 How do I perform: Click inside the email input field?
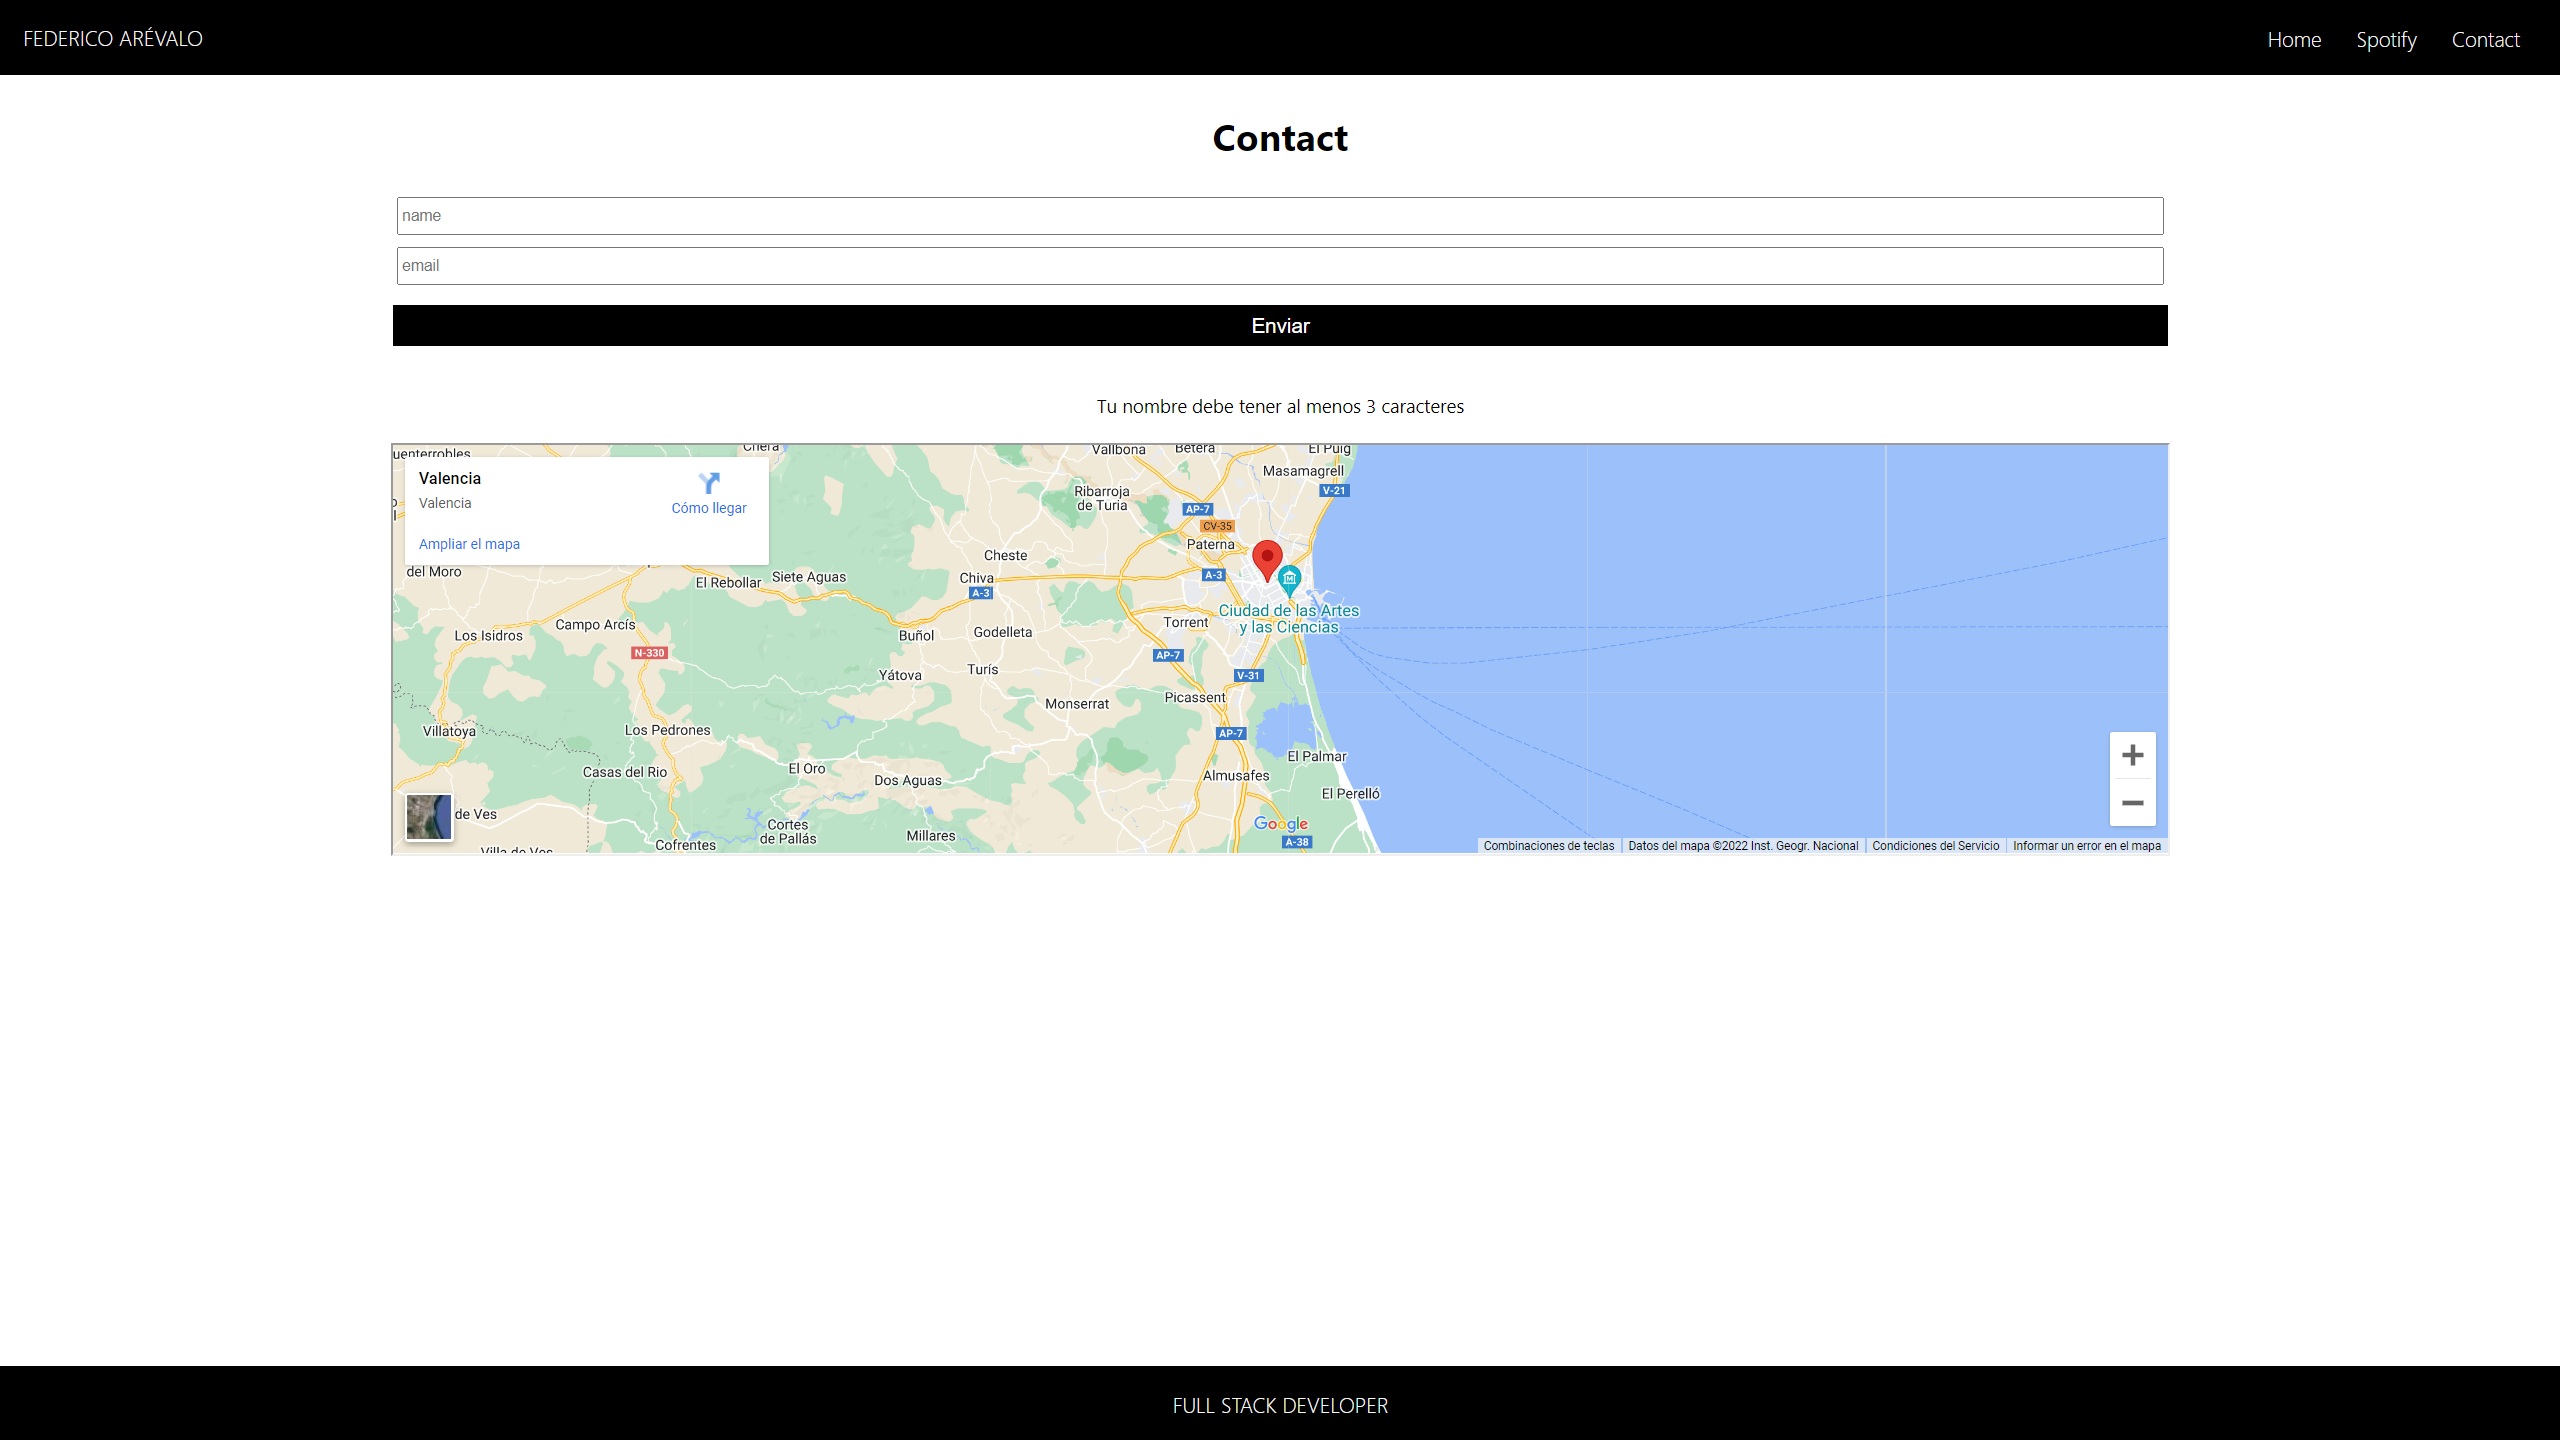1280,265
